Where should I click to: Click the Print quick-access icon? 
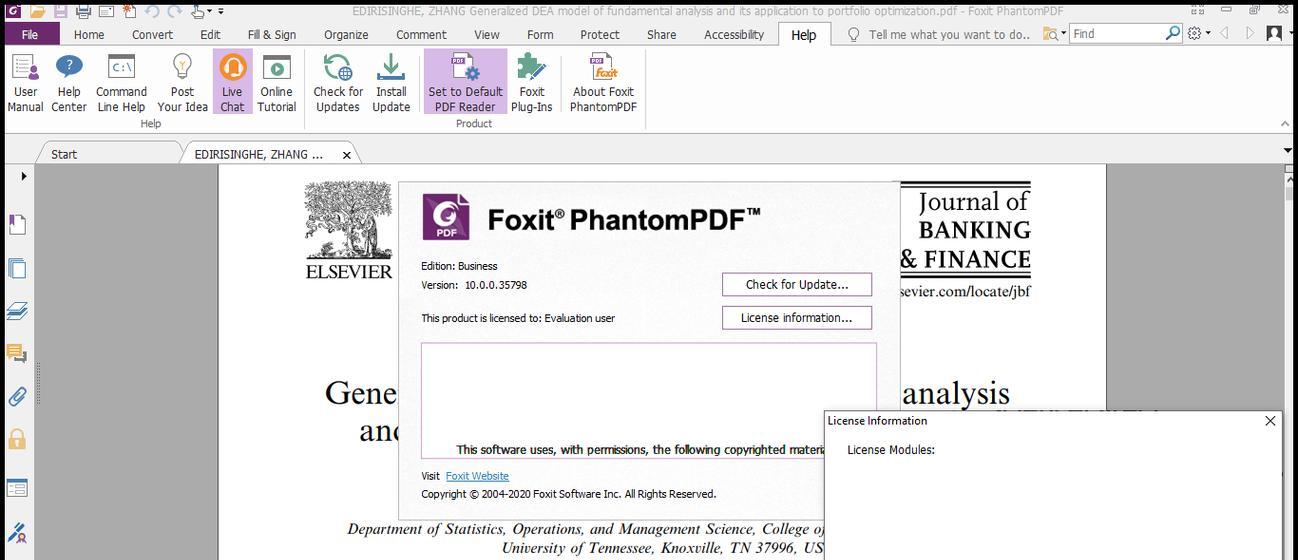(83, 11)
